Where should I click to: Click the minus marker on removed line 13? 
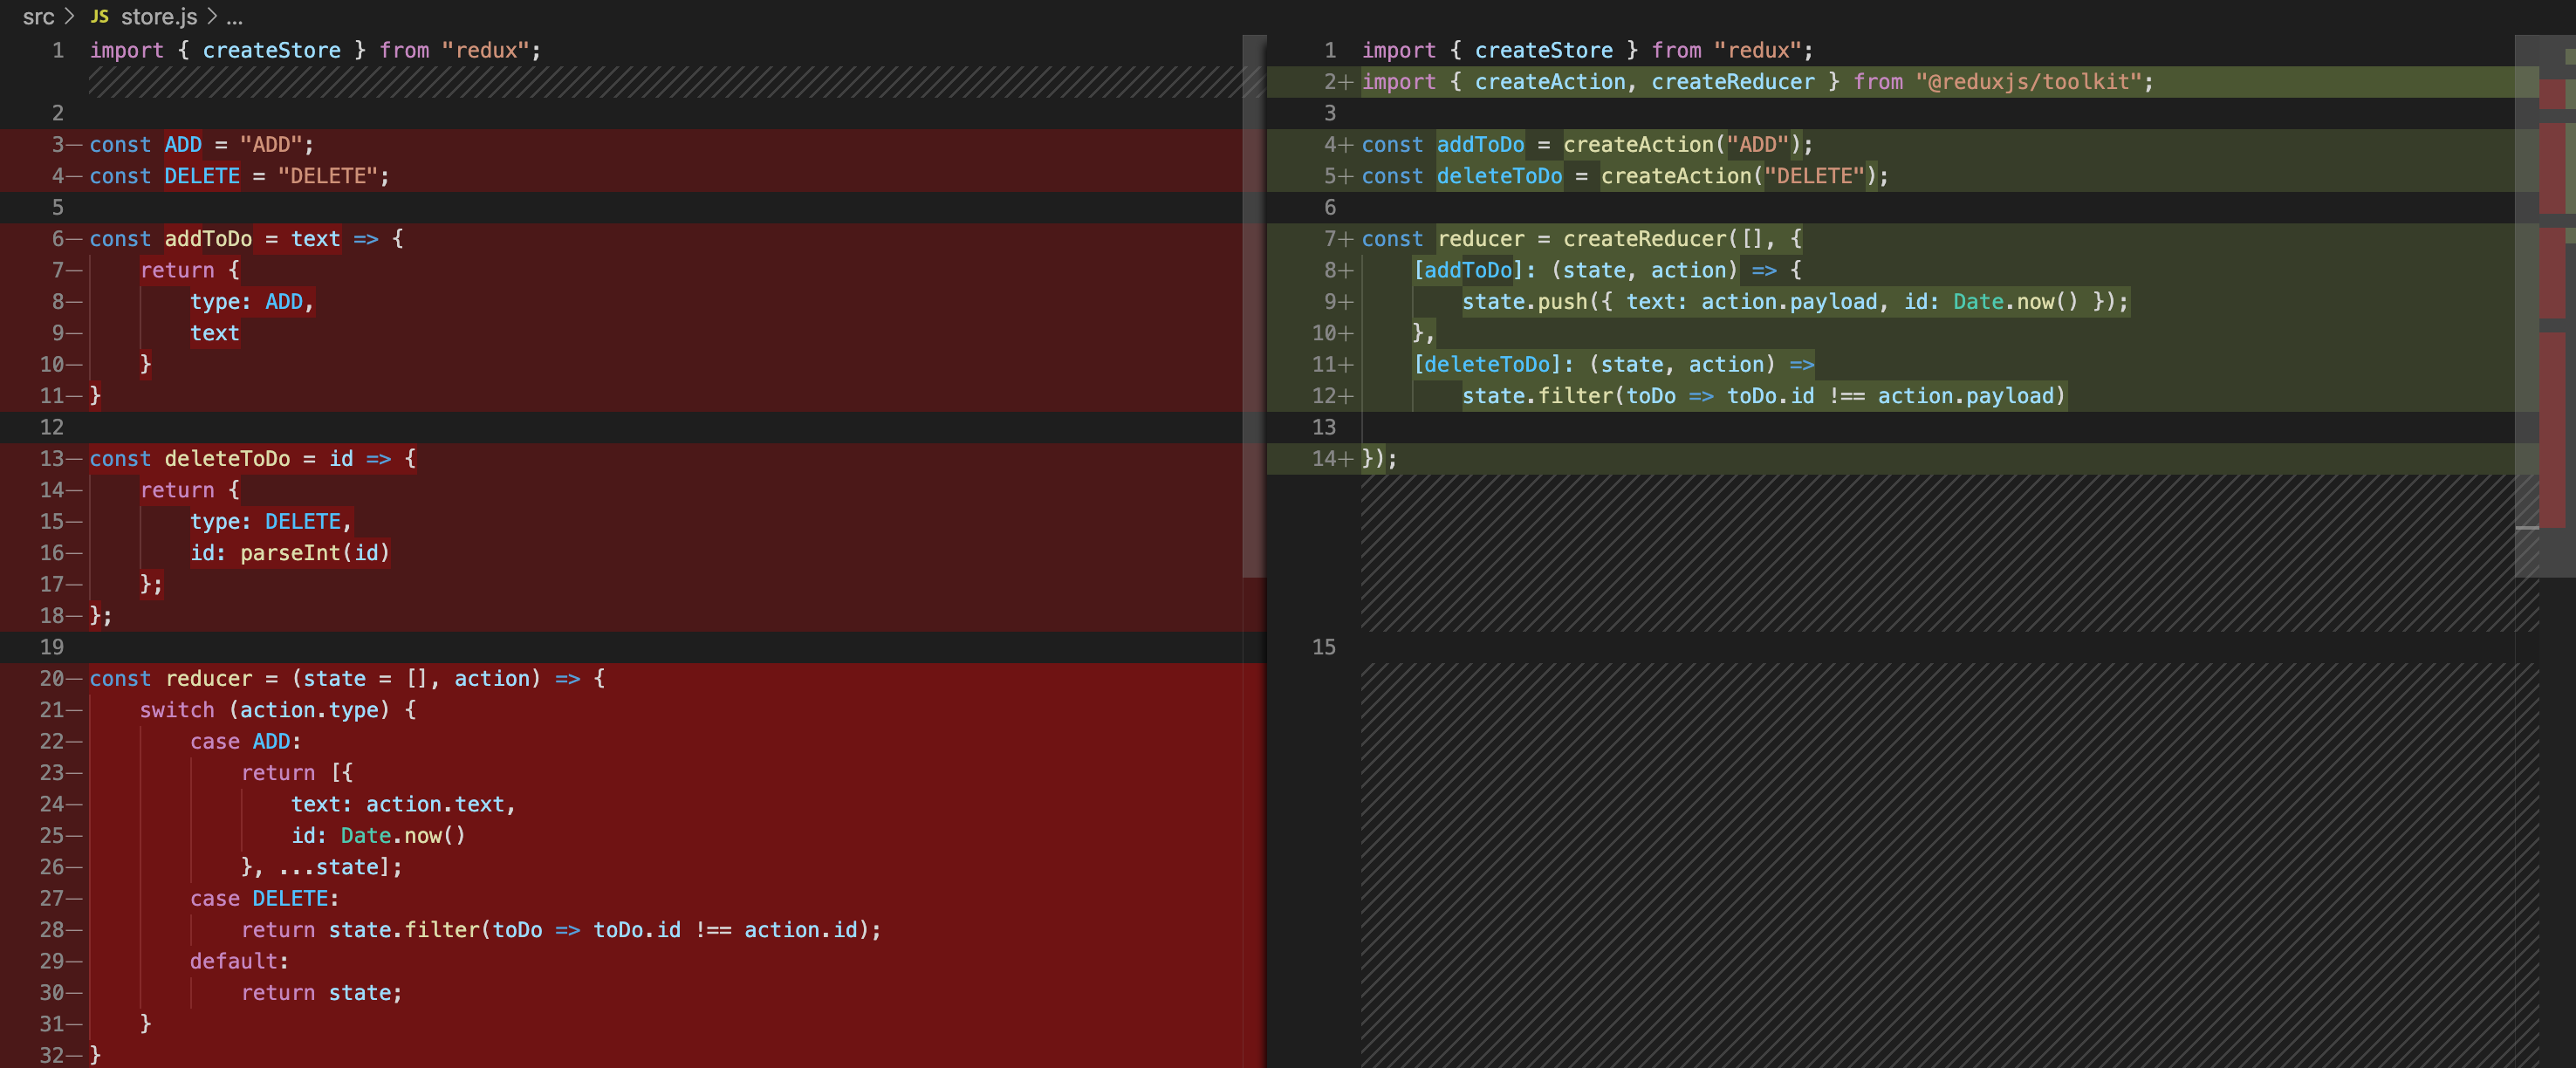coord(74,459)
